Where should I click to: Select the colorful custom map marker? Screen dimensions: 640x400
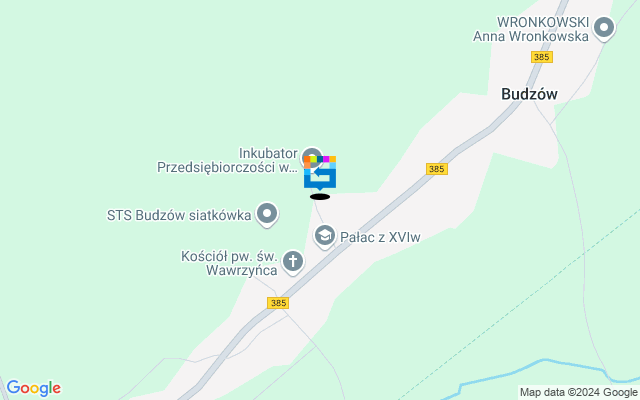coord(320,173)
